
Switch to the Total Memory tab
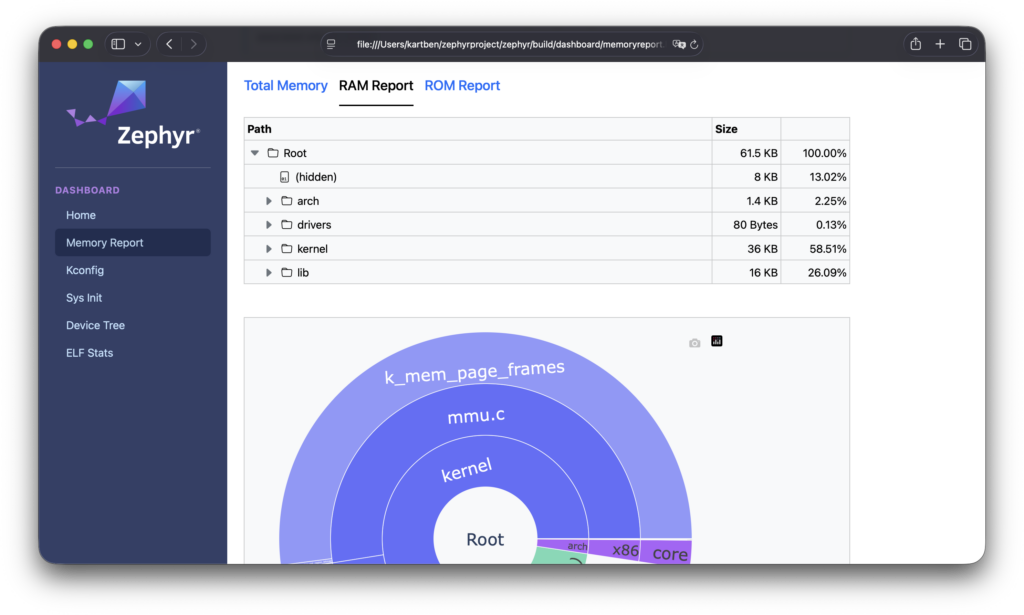pos(285,86)
